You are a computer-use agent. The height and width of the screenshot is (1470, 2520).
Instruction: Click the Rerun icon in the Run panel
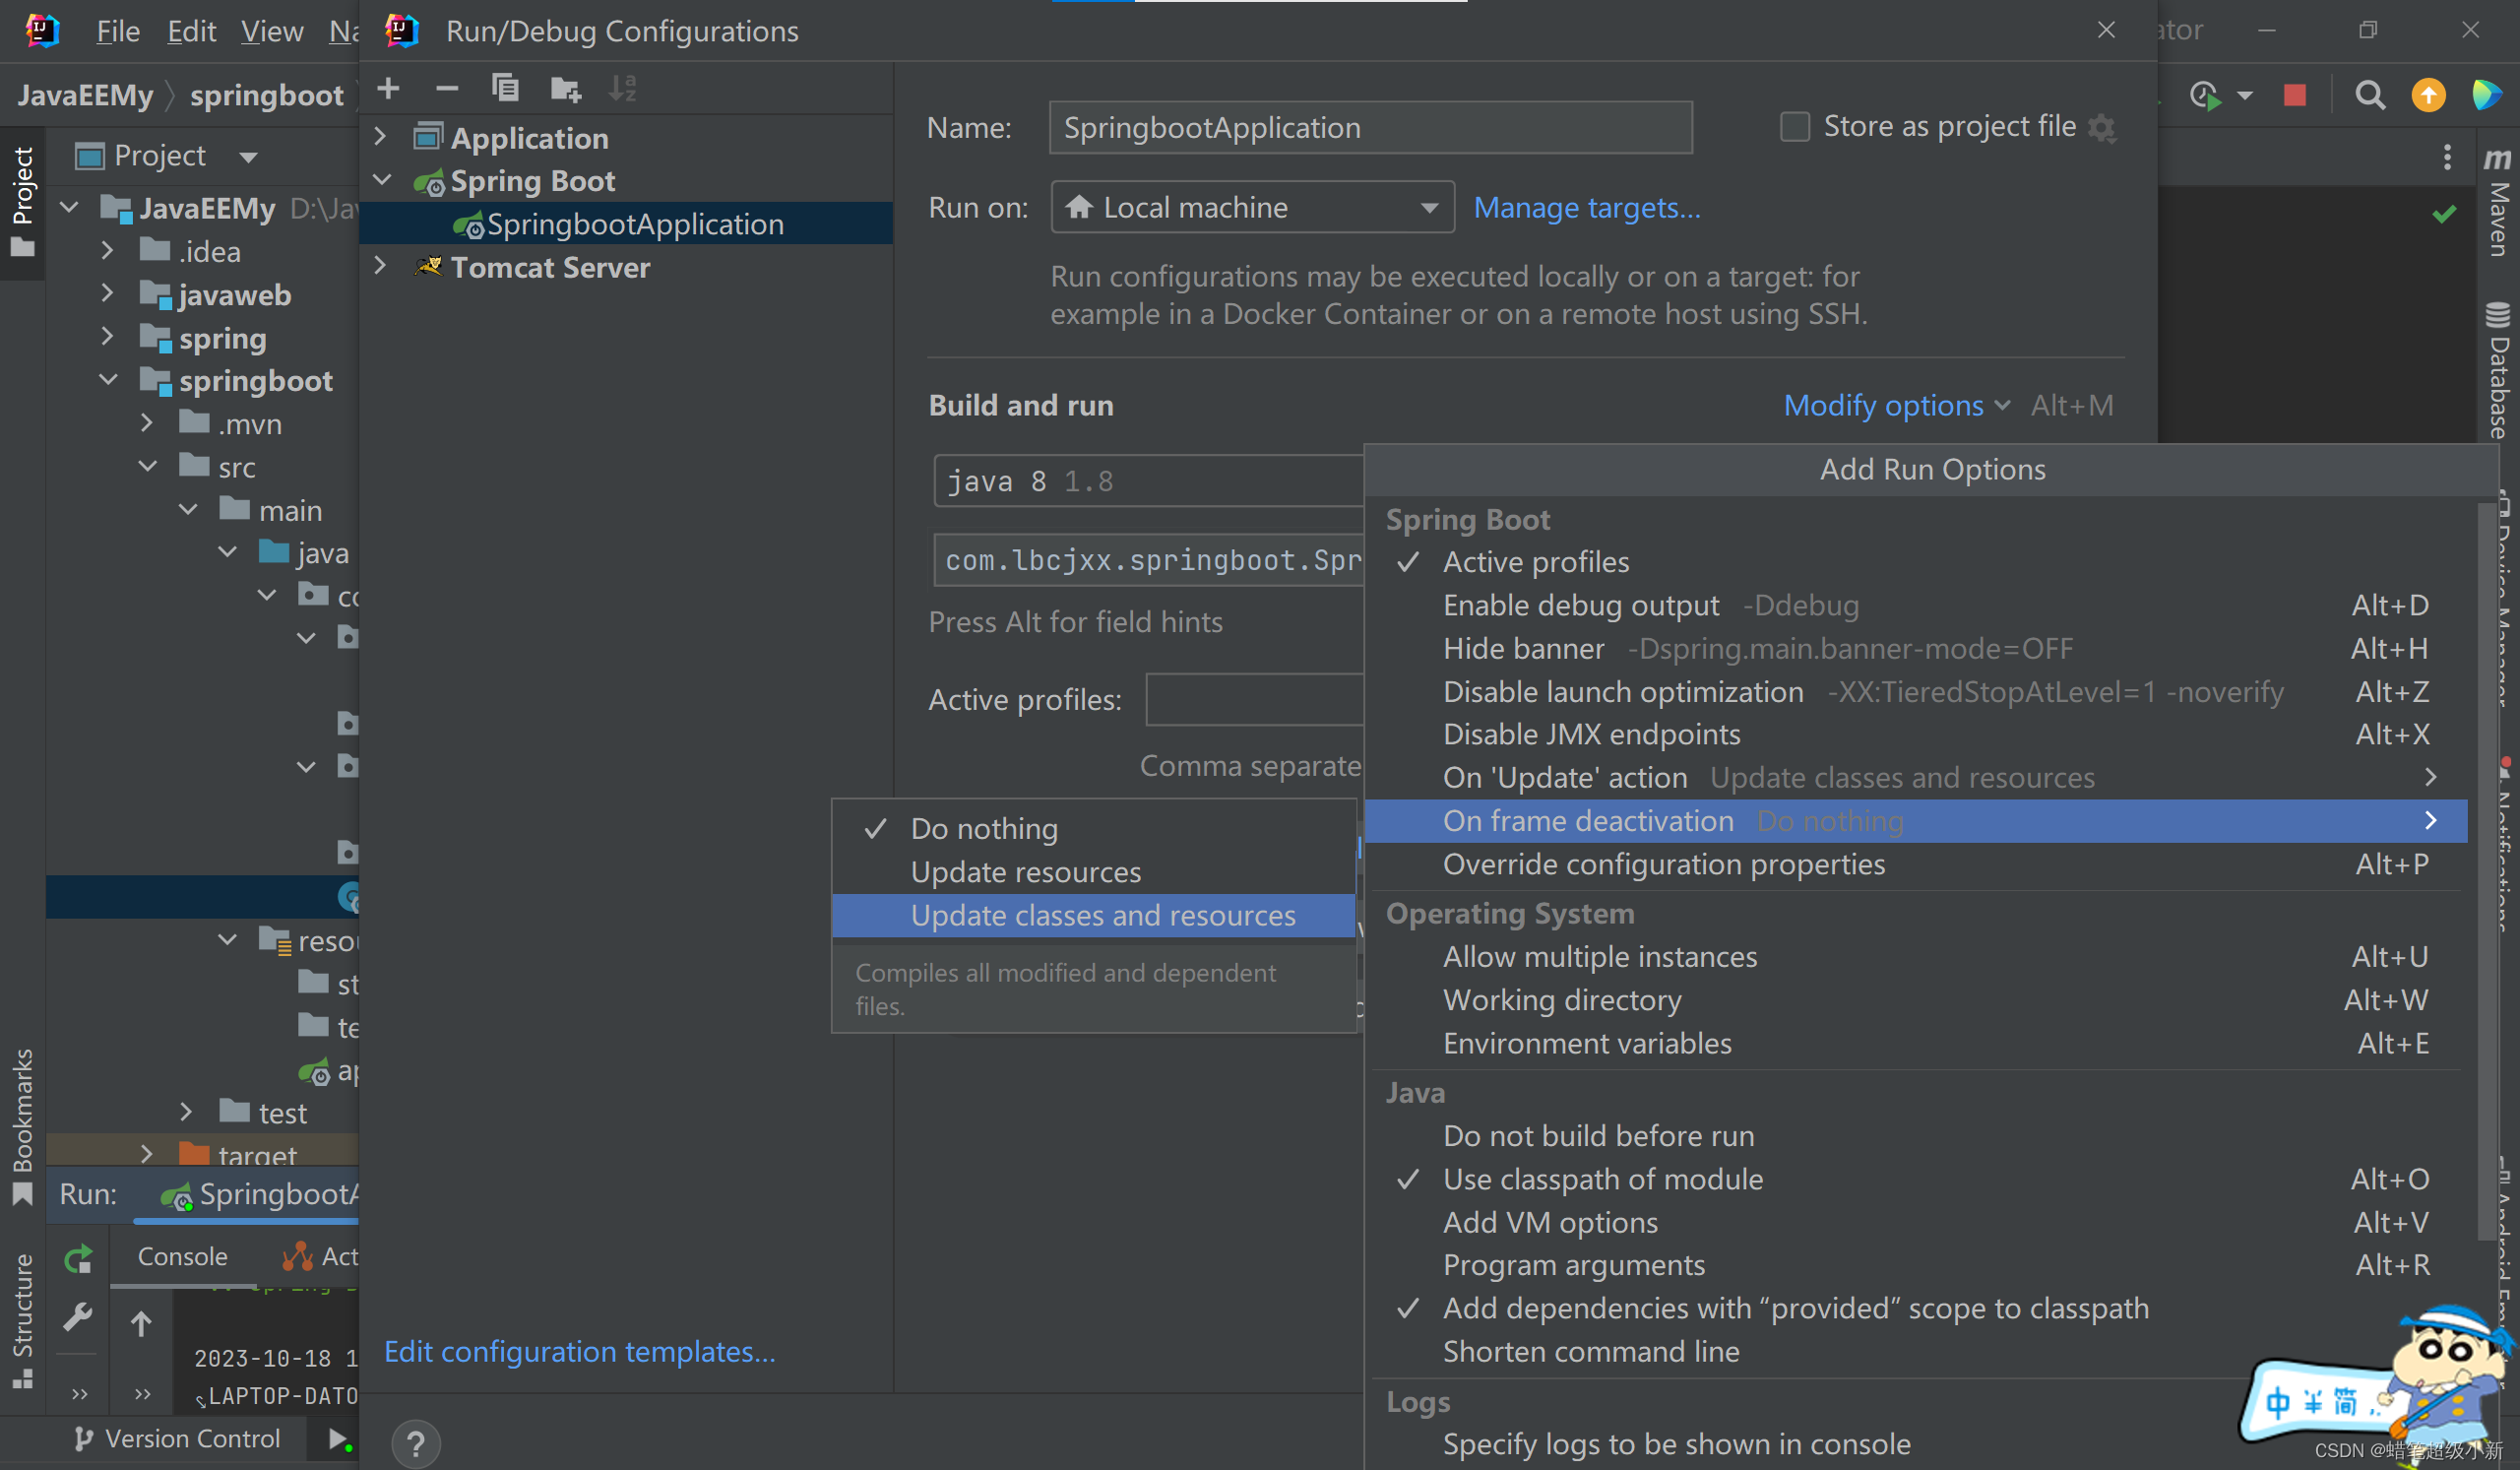(78, 1258)
